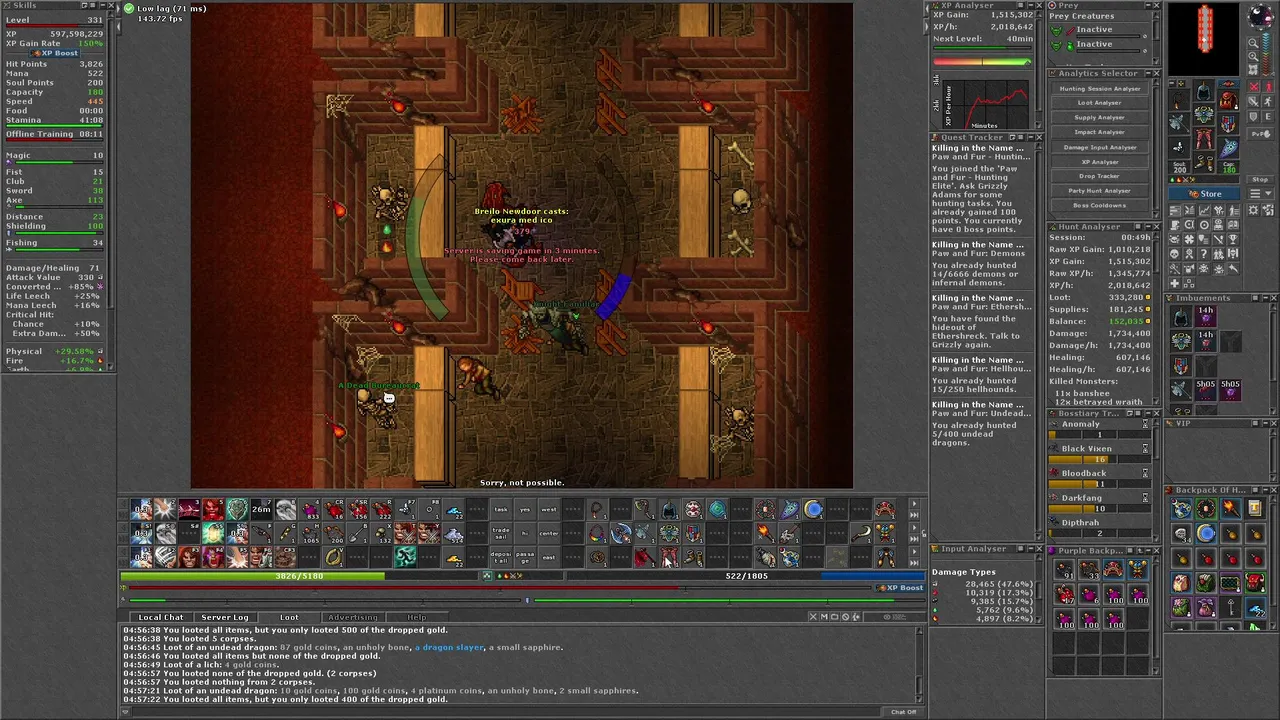This screenshot has height=720, width=1280.
Task: Click the second Inactive prey slot
Action: point(1098,45)
